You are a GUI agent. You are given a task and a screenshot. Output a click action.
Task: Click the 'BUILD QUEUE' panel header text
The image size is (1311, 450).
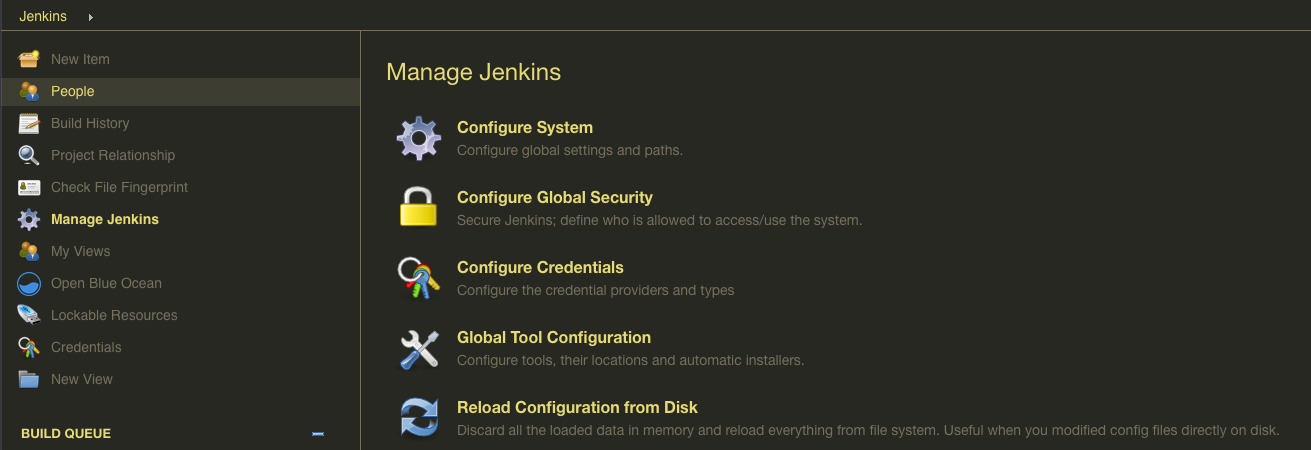pyautogui.click(x=66, y=434)
